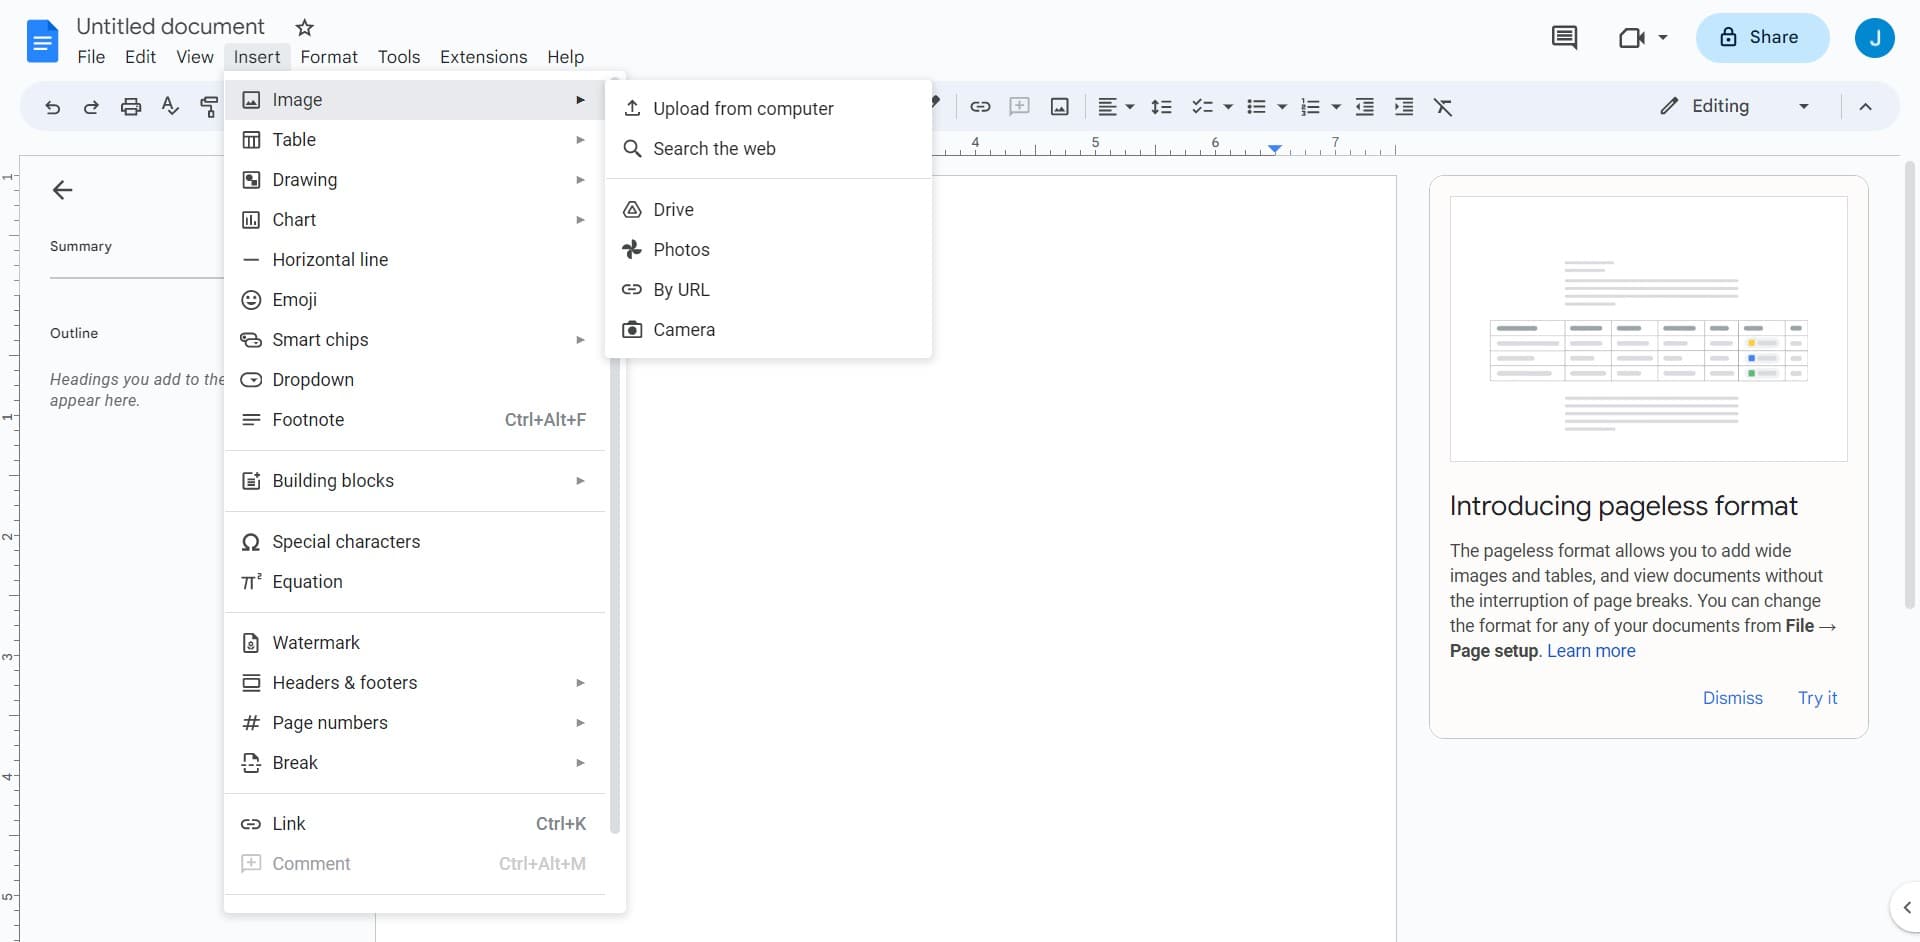Go back using the Summary panel arrow
1920x942 pixels.
coord(62,190)
